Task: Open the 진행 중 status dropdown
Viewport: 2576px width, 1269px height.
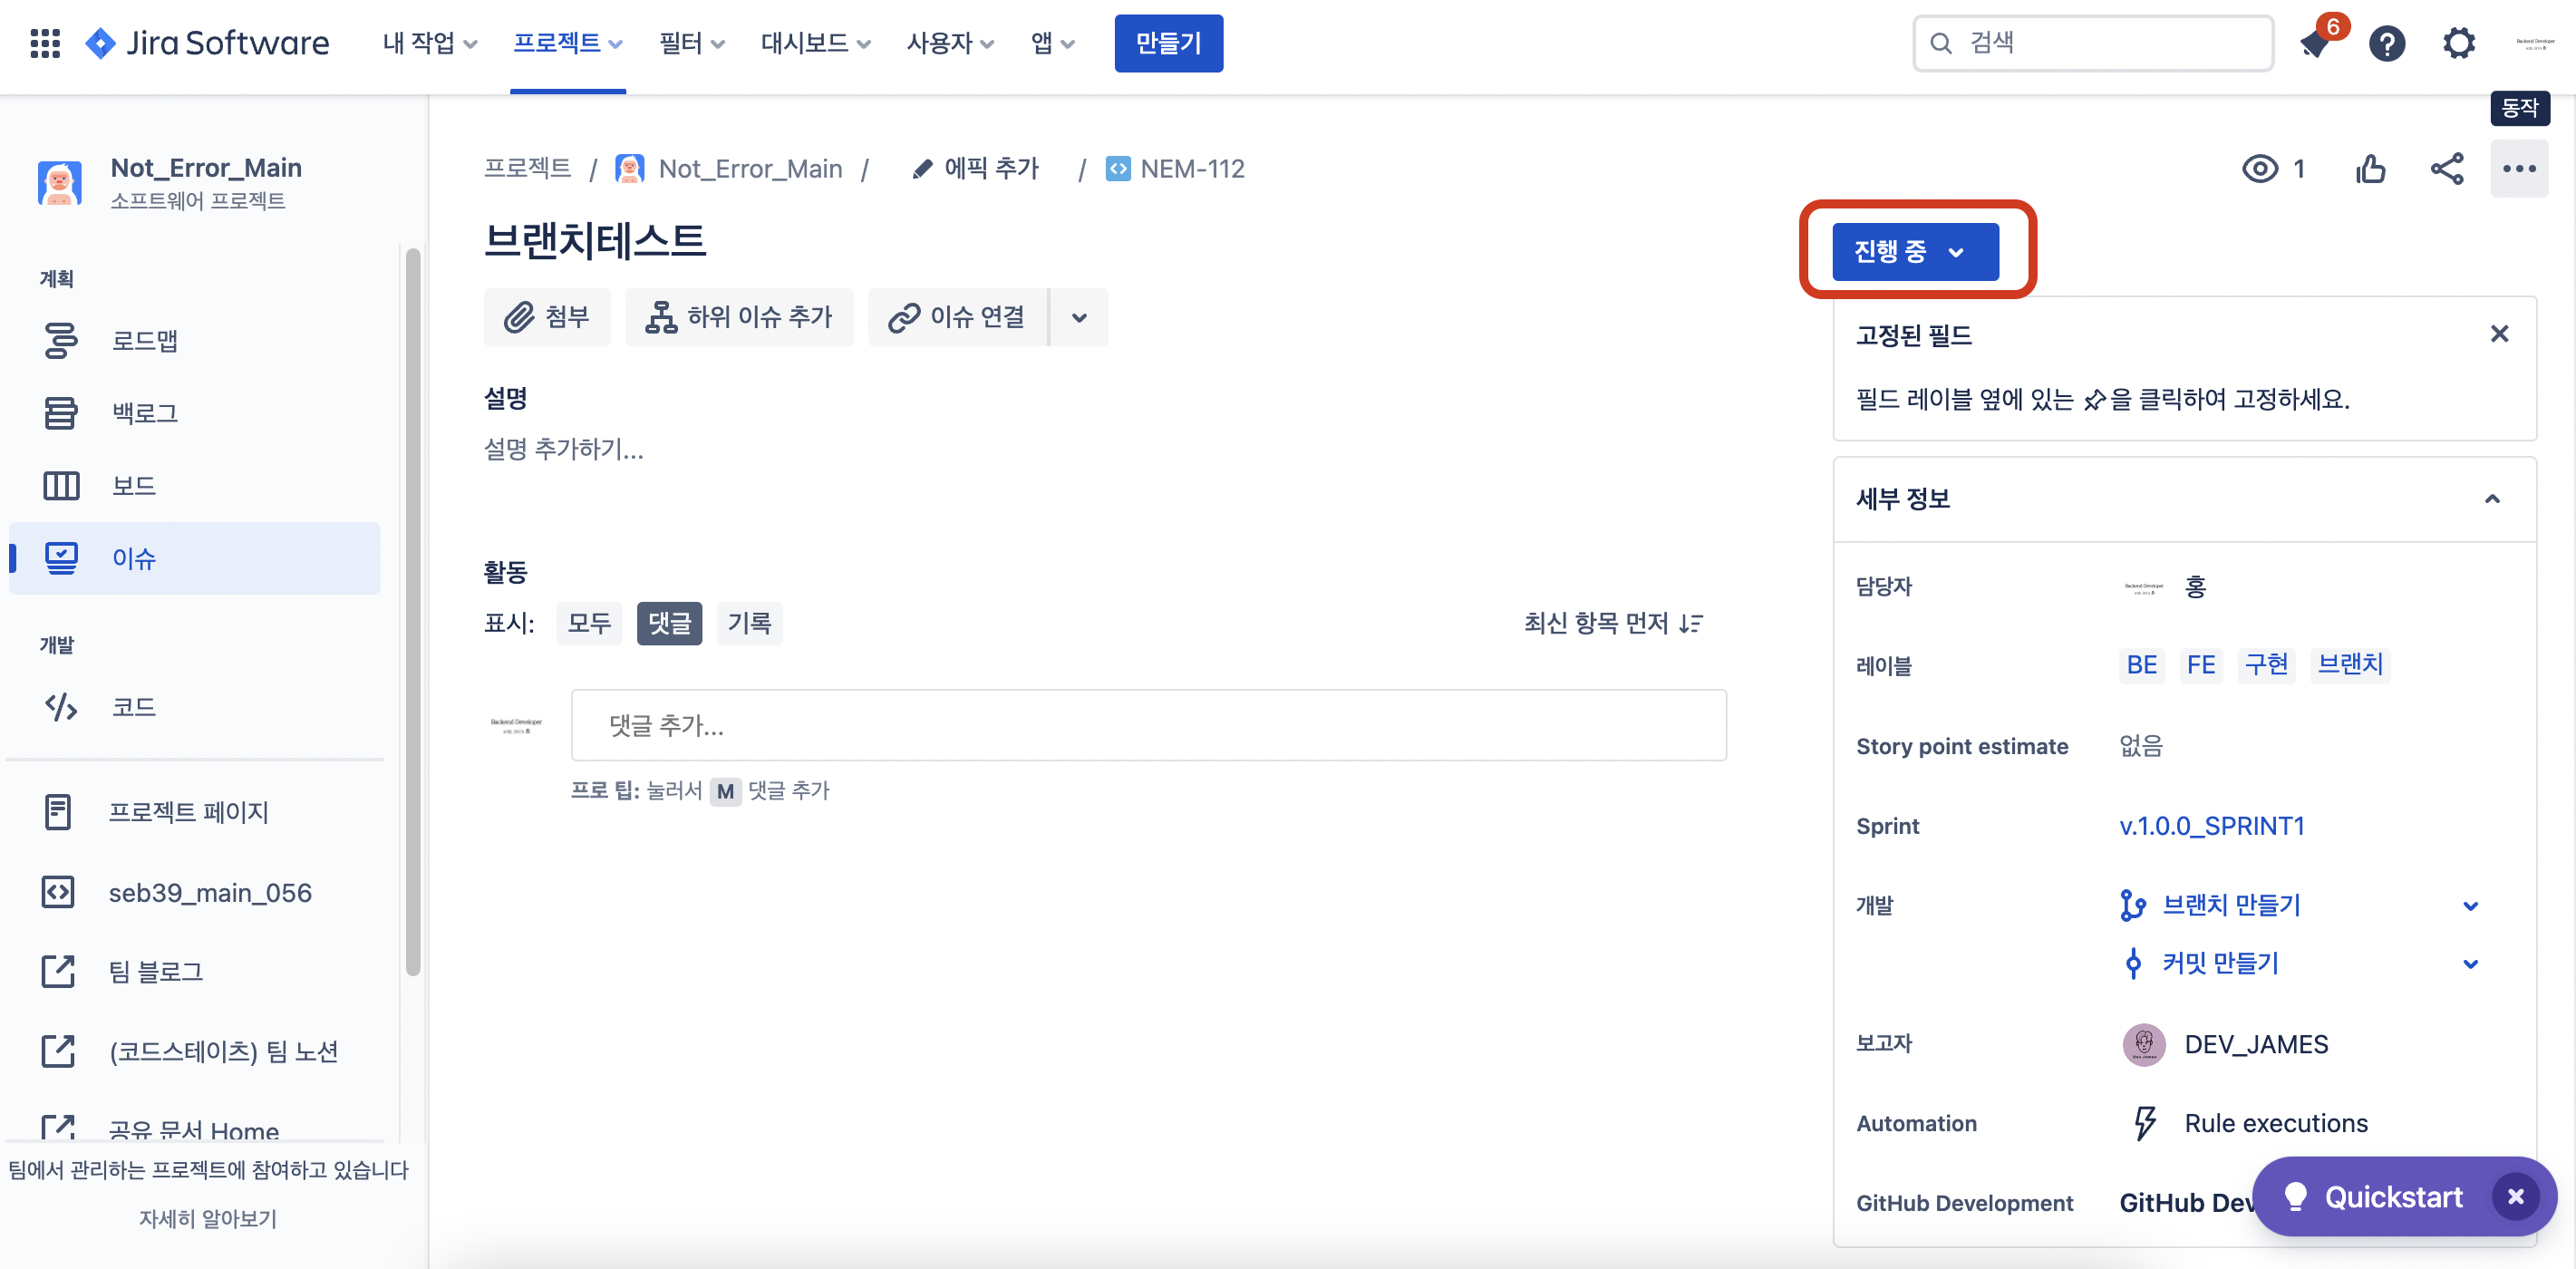Action: click(x=1914, y=252)
